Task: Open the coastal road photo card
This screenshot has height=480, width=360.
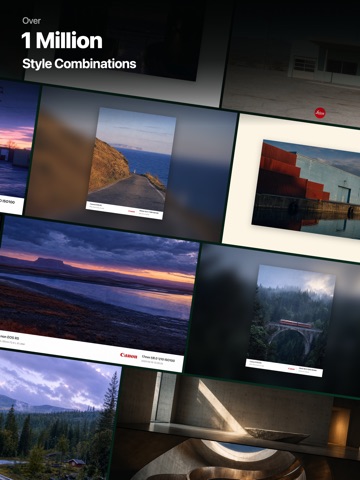Action: tap(131, 163)
